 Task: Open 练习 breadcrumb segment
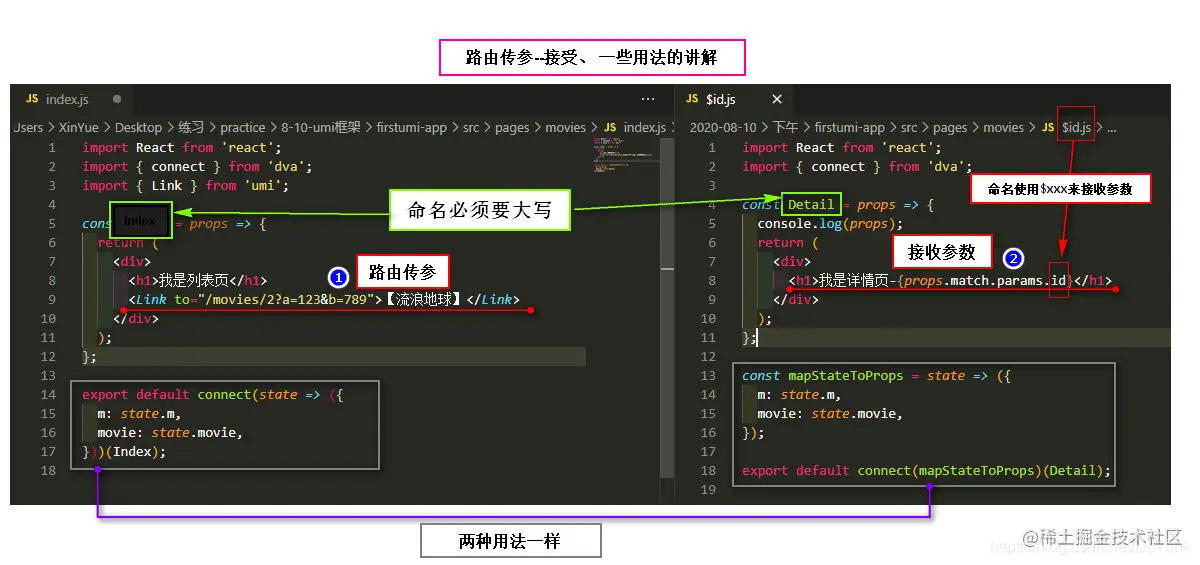click(x=191, y=128)
